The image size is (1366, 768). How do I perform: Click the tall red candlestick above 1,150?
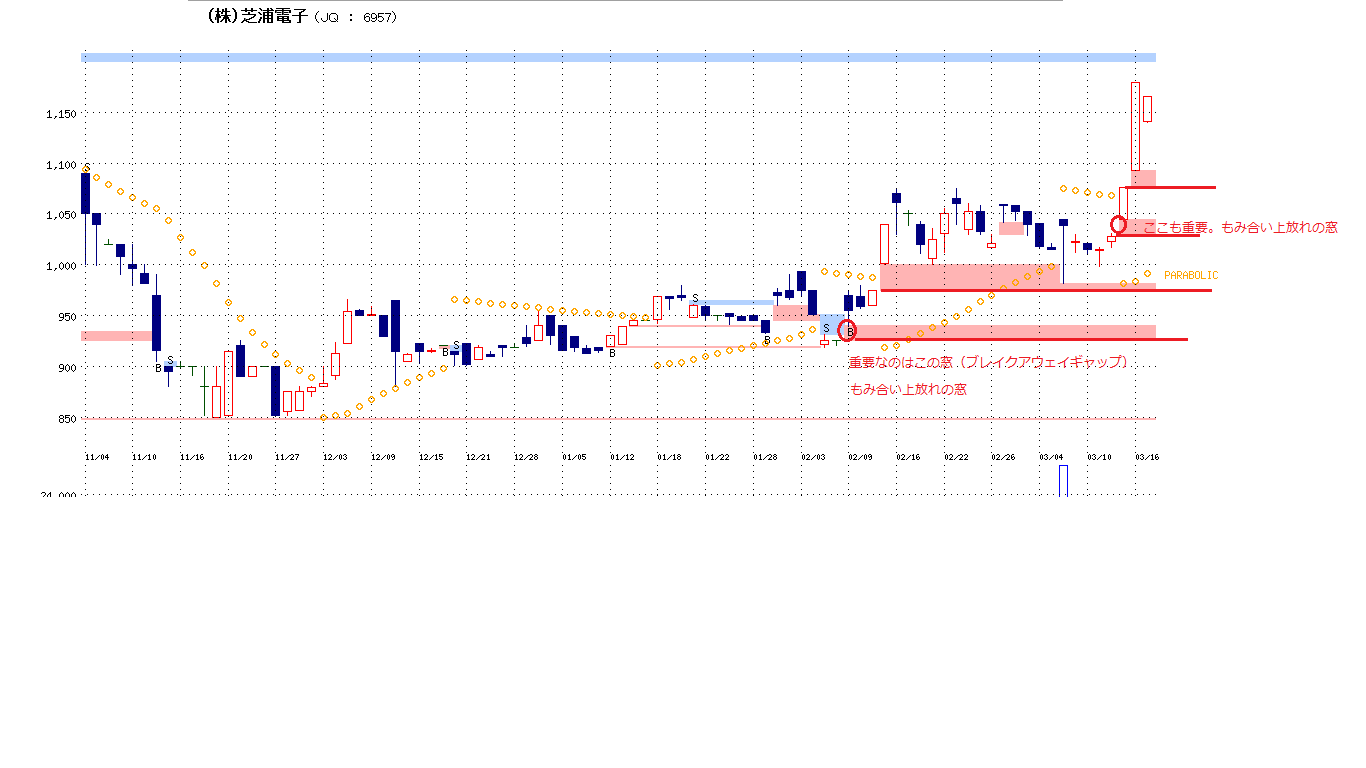[x=1135, y=126]
